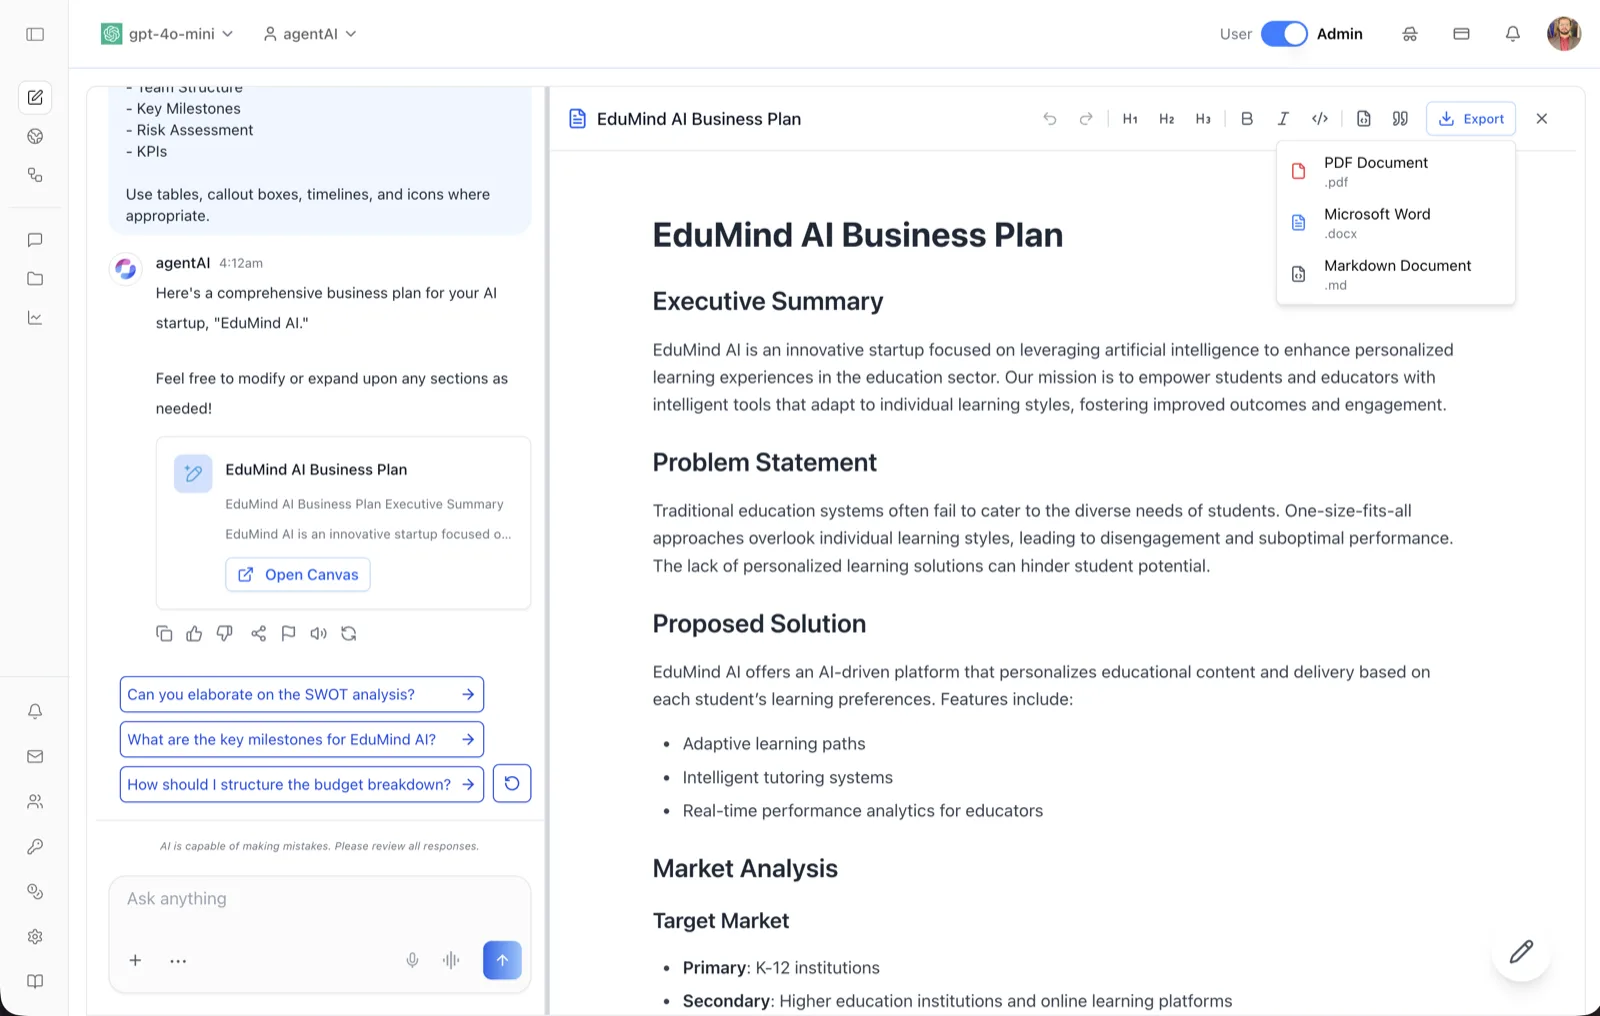Open the billing card icon in top bar
Viewport: 1600px width, 1016px height.
click(x=1461, y=34)
